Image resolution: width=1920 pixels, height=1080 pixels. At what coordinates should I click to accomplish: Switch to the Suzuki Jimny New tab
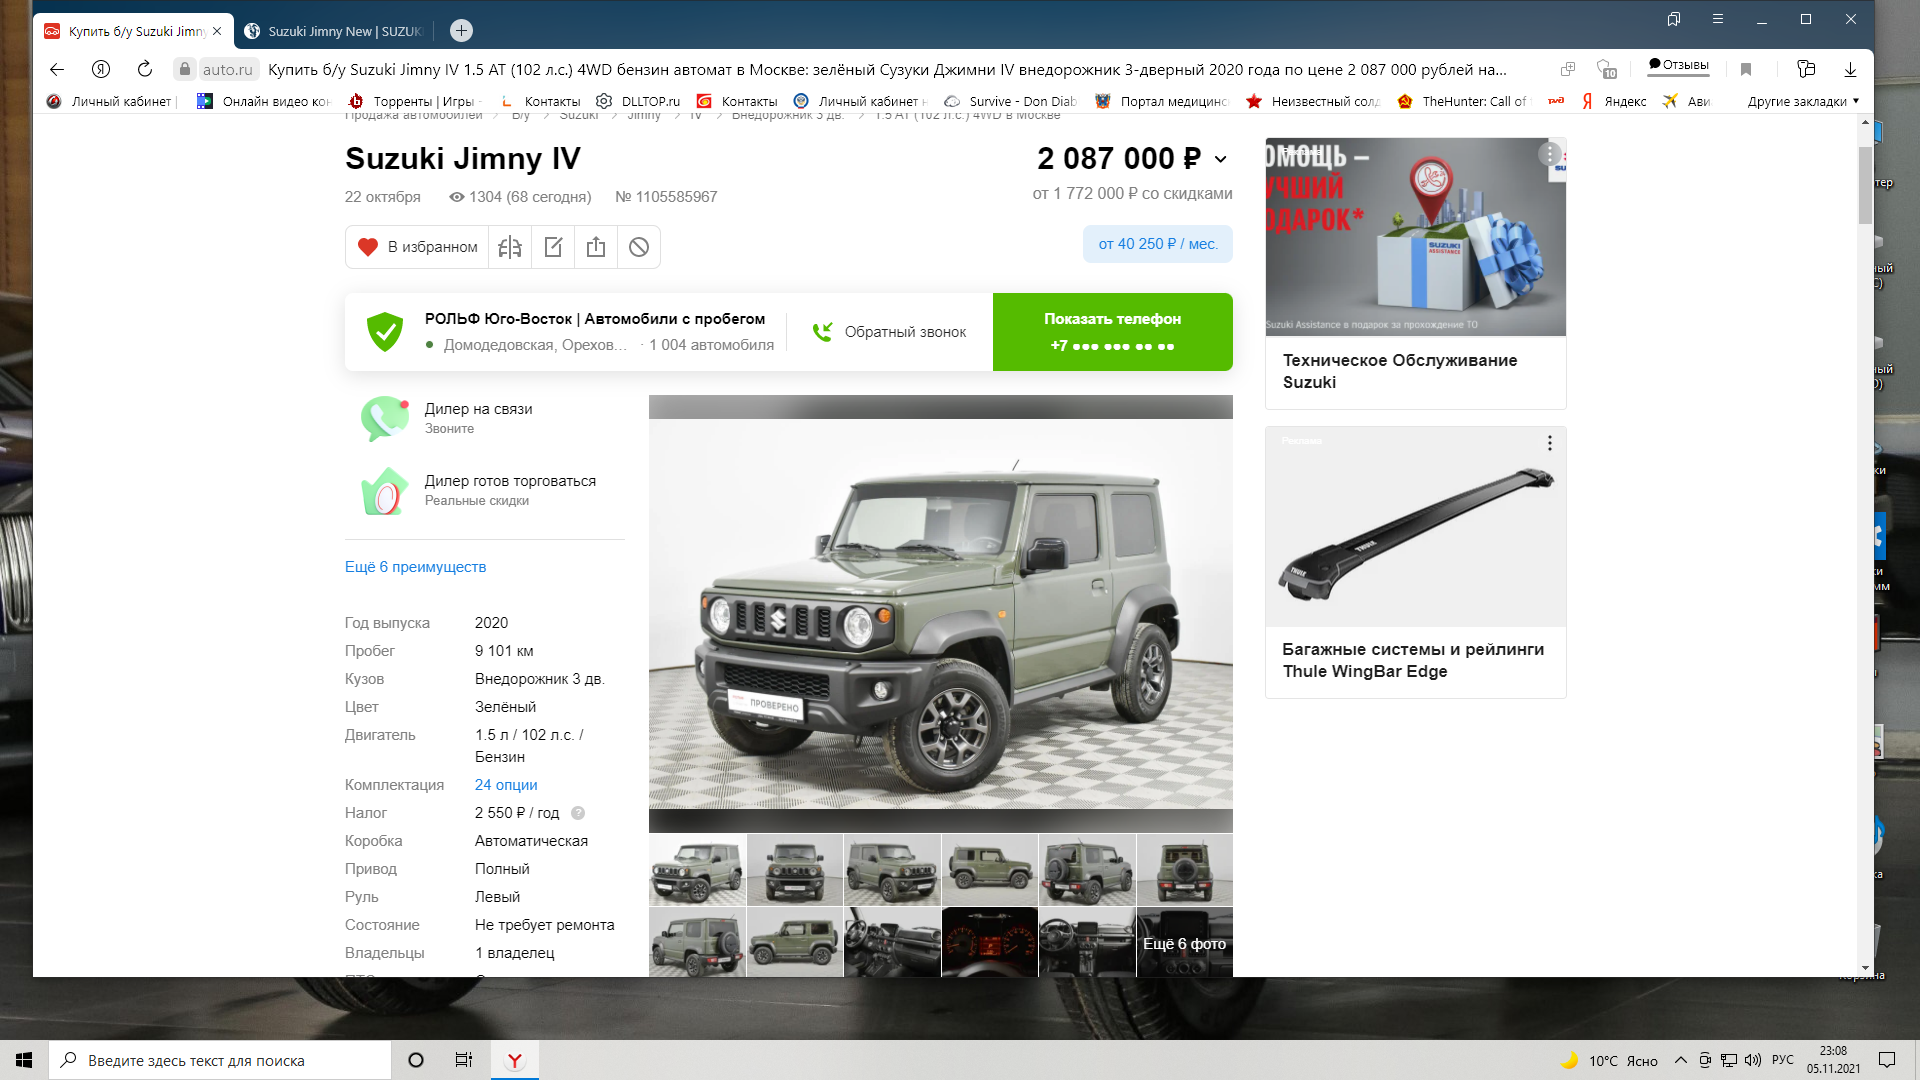[x=334, y=31]
